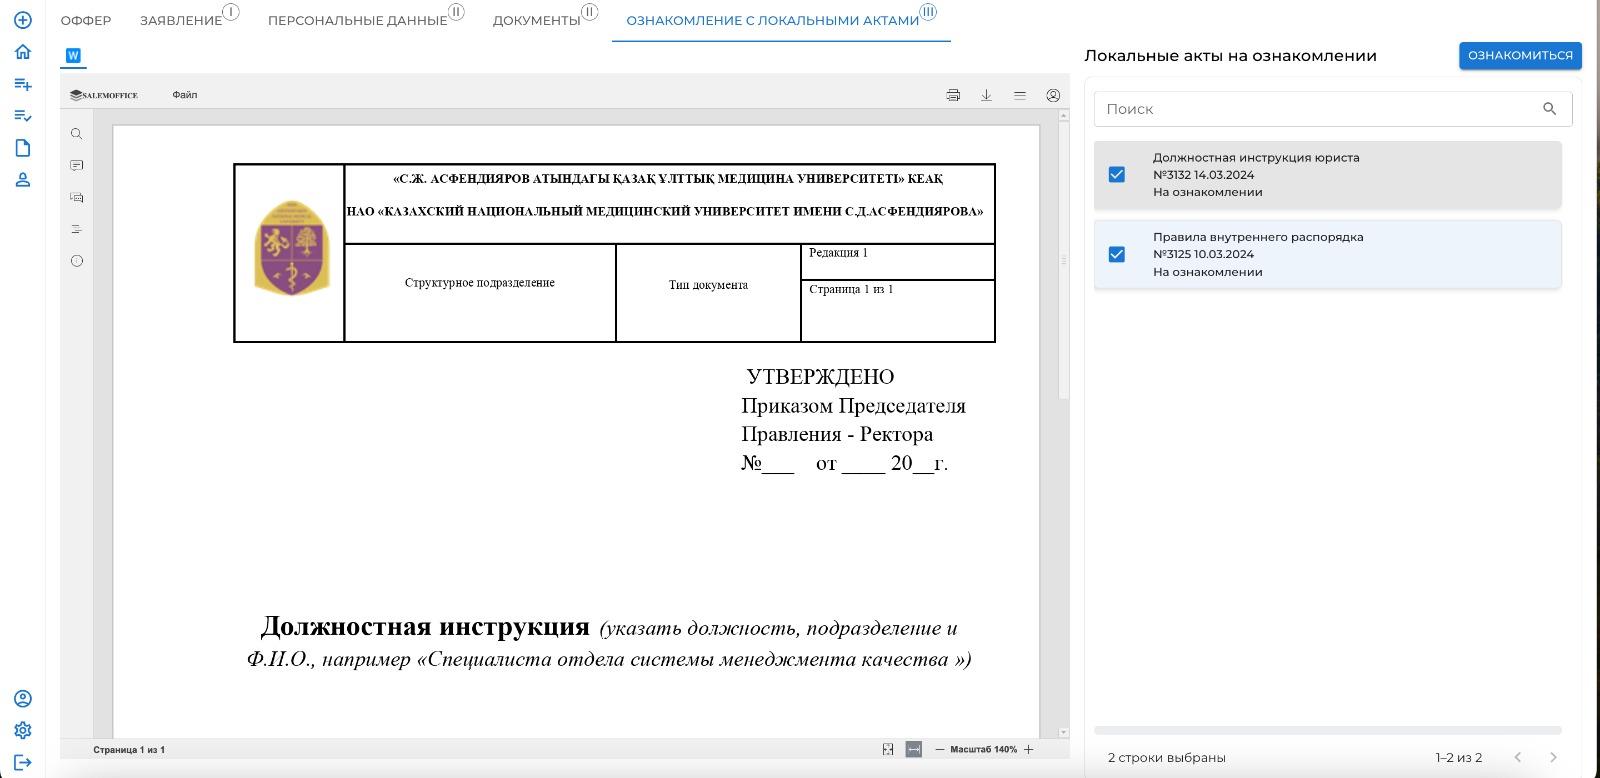The image size is (1600, 778).
Task: Switch to the ДОКУМЕНТЫ tab
Action: [x=536, y=21]
